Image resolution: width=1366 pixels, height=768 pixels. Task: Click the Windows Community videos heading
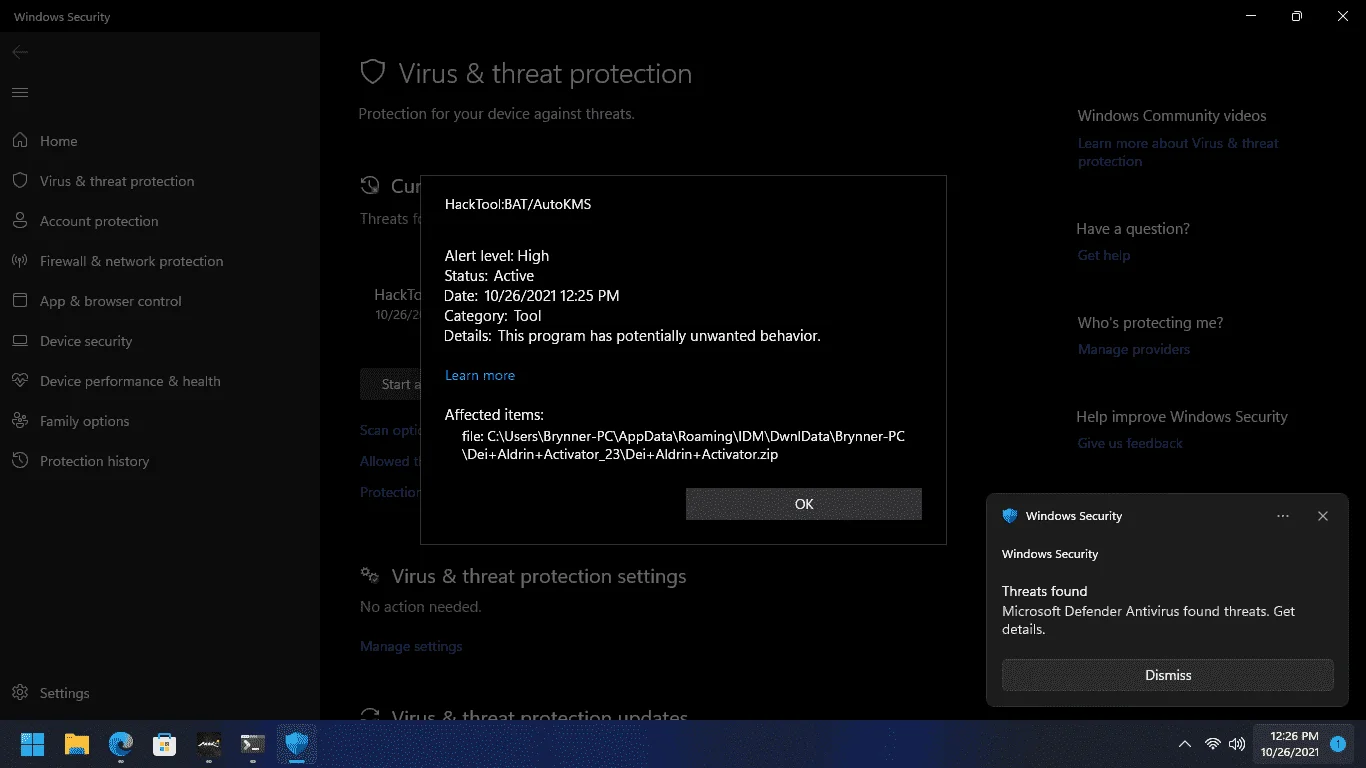[x=1172, y=116]
